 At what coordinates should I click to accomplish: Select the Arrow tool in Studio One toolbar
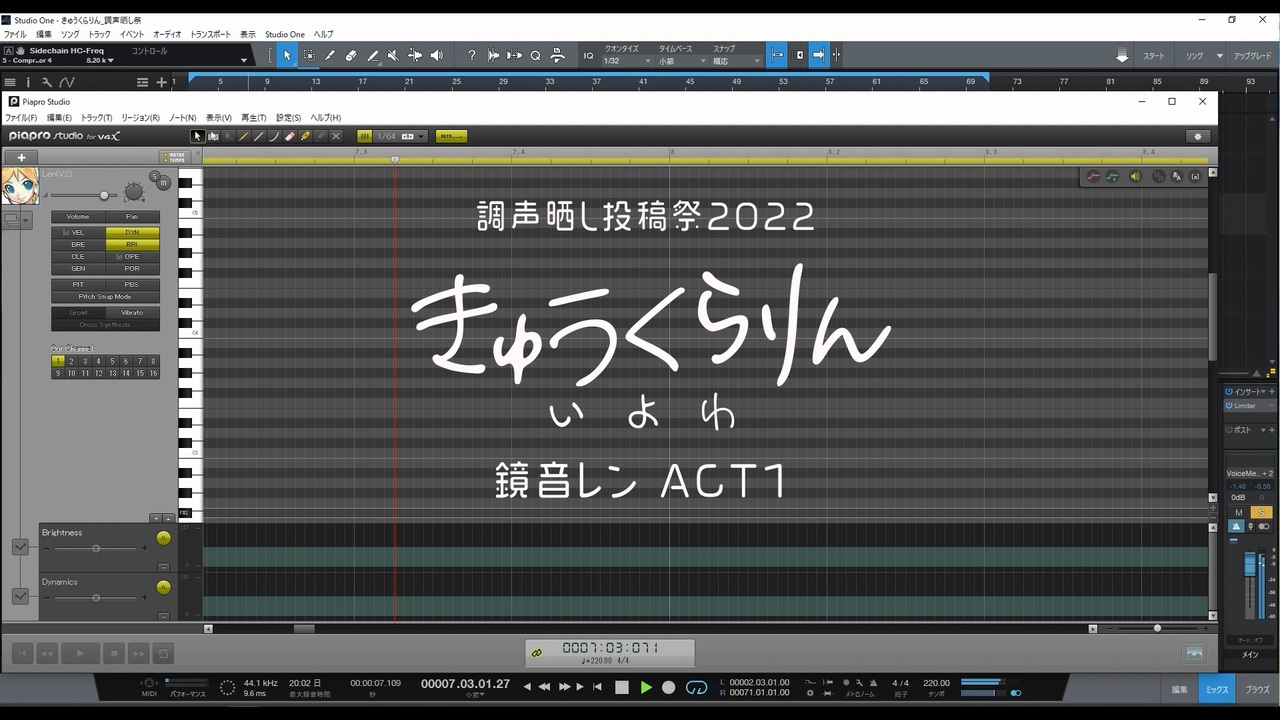287,56
